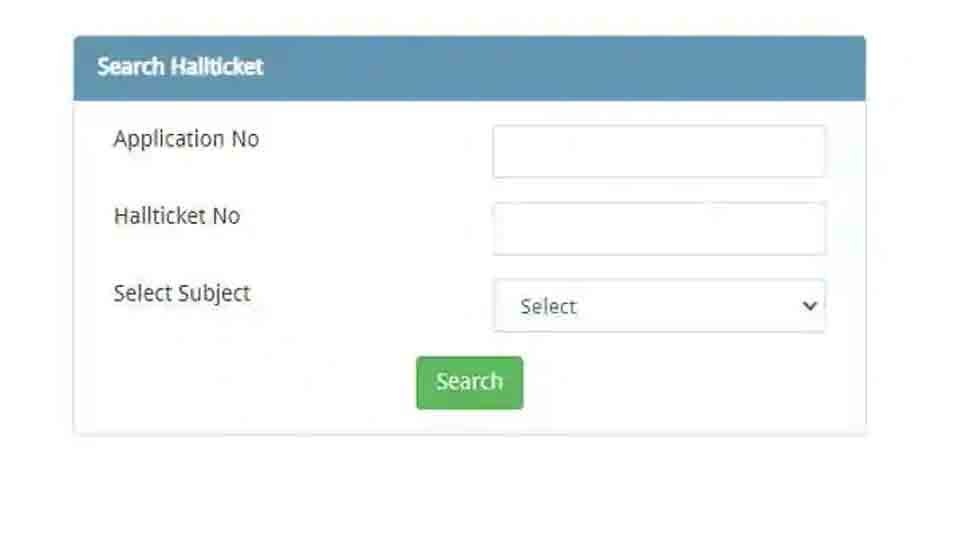Screen dimensions: 970x545
Task: Click the 'Search Halltic­ket' title text
Action: click(x=180, y=67)
